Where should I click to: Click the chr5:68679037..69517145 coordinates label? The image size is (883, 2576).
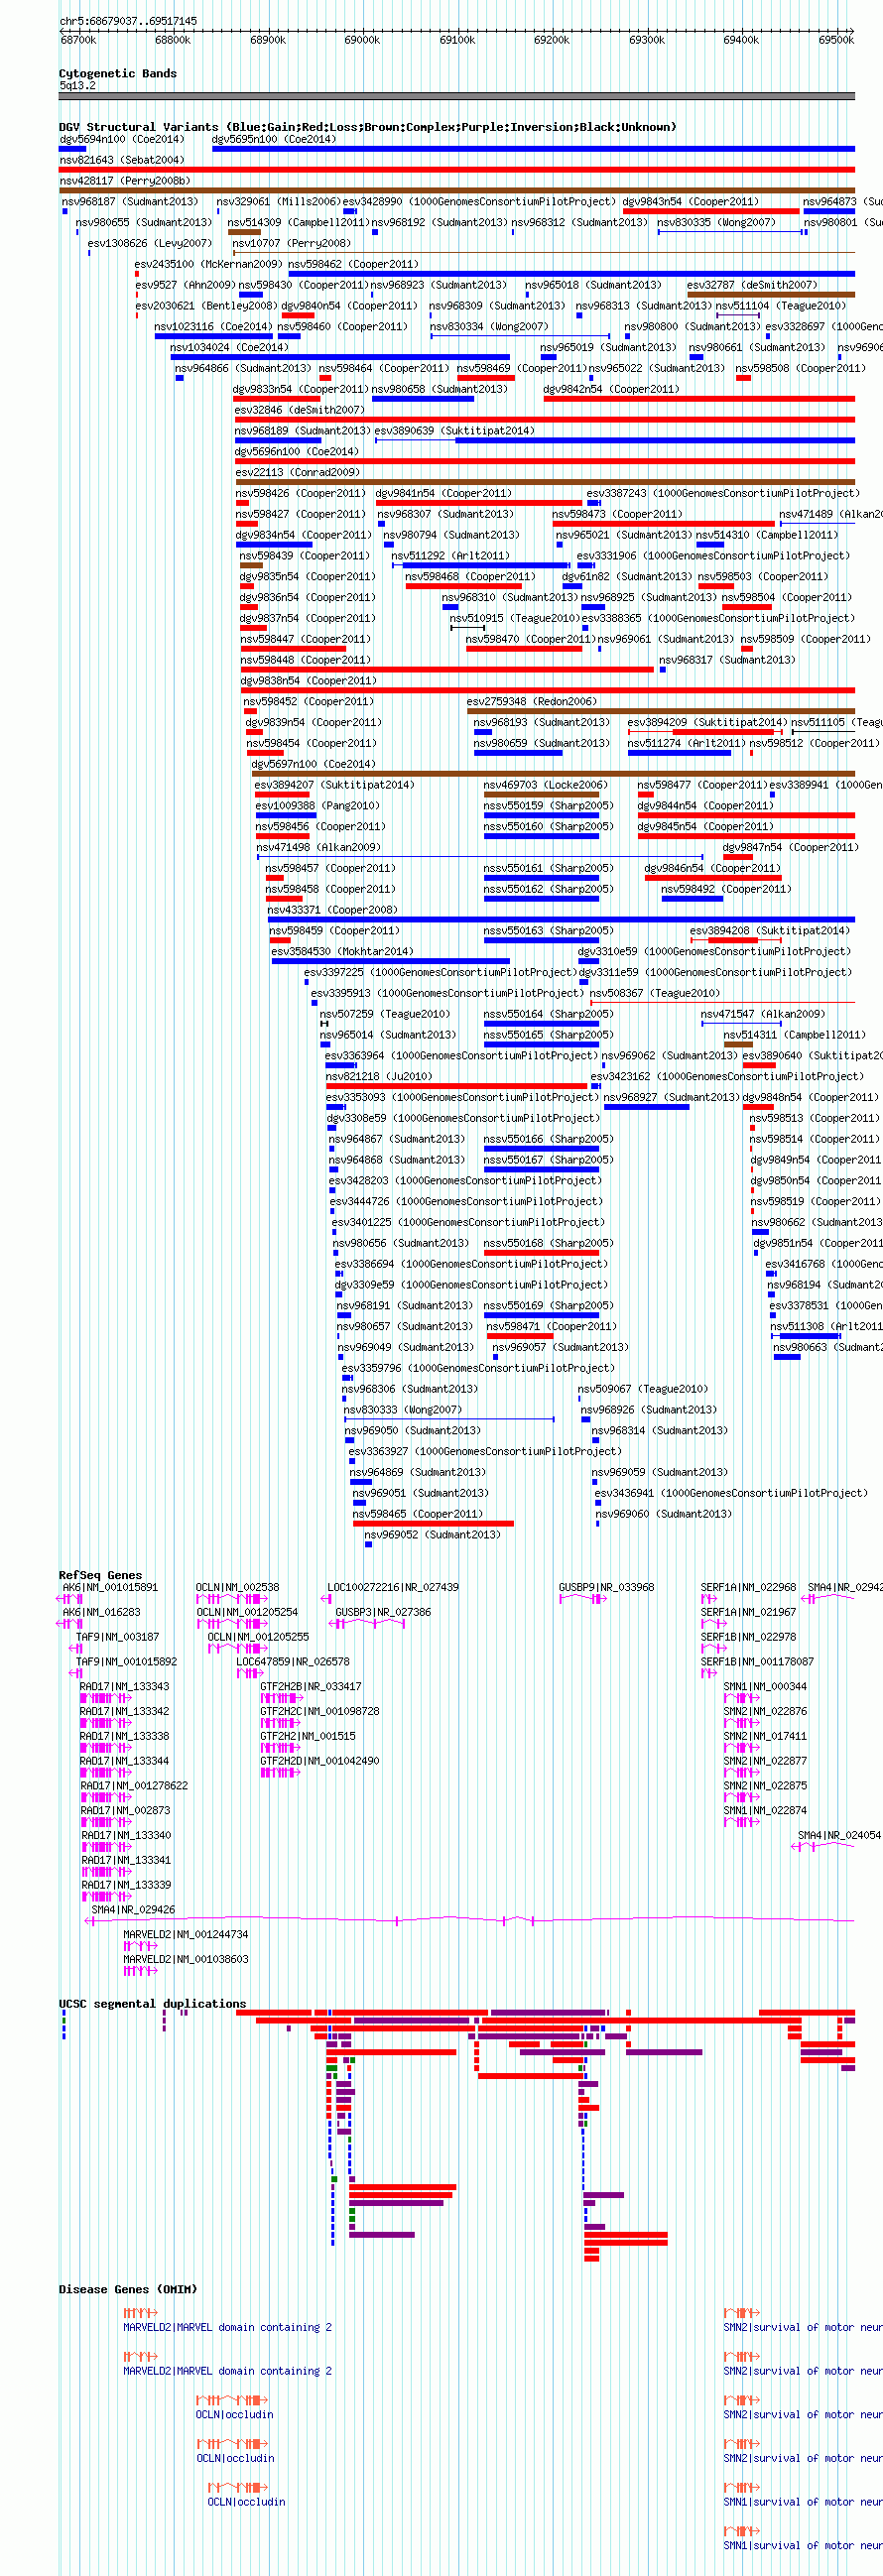128,20
